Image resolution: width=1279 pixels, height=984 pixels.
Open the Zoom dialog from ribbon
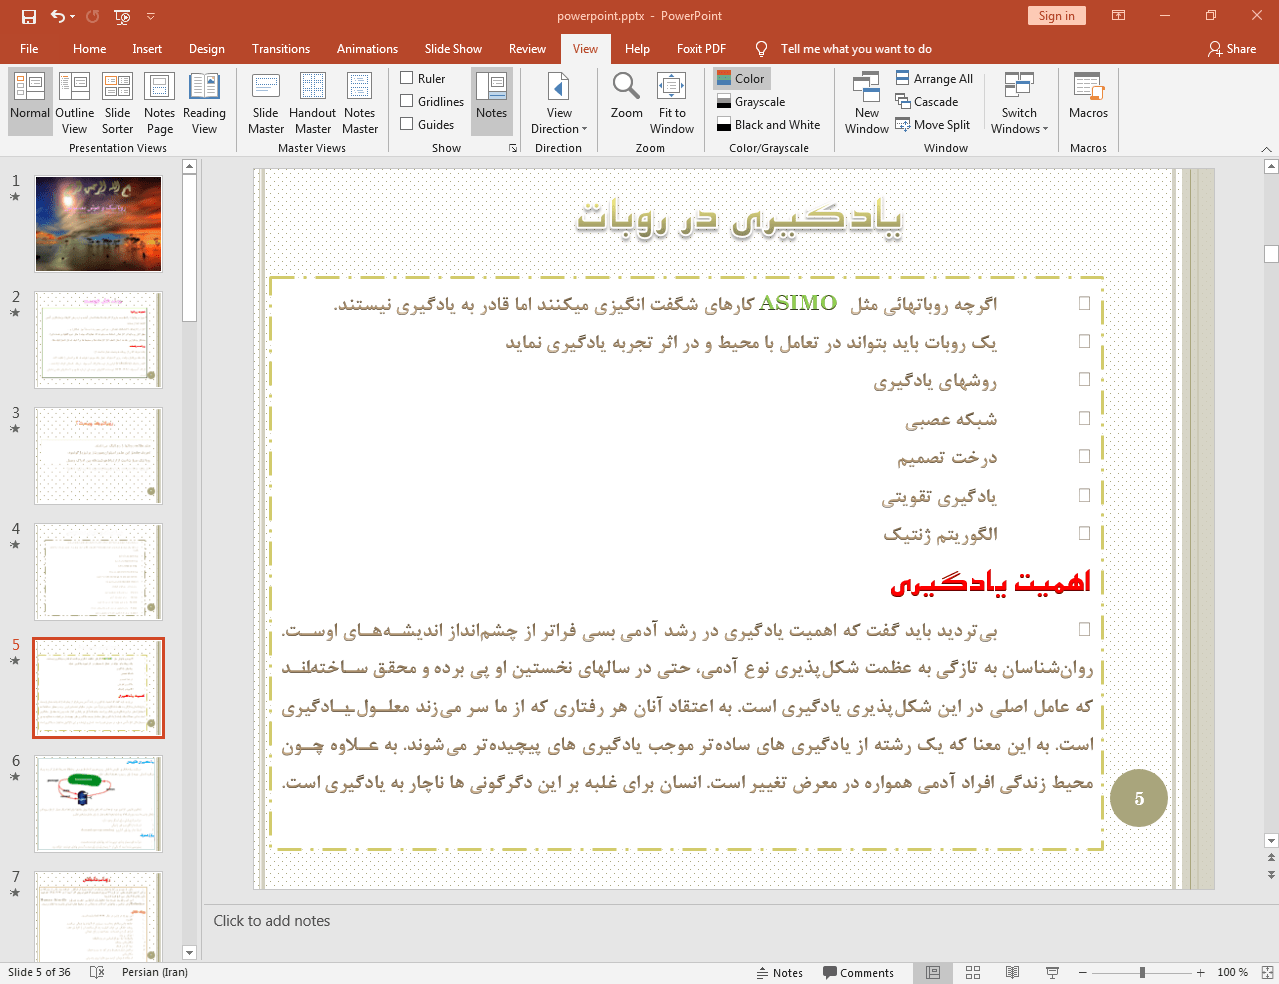(627, 96)
